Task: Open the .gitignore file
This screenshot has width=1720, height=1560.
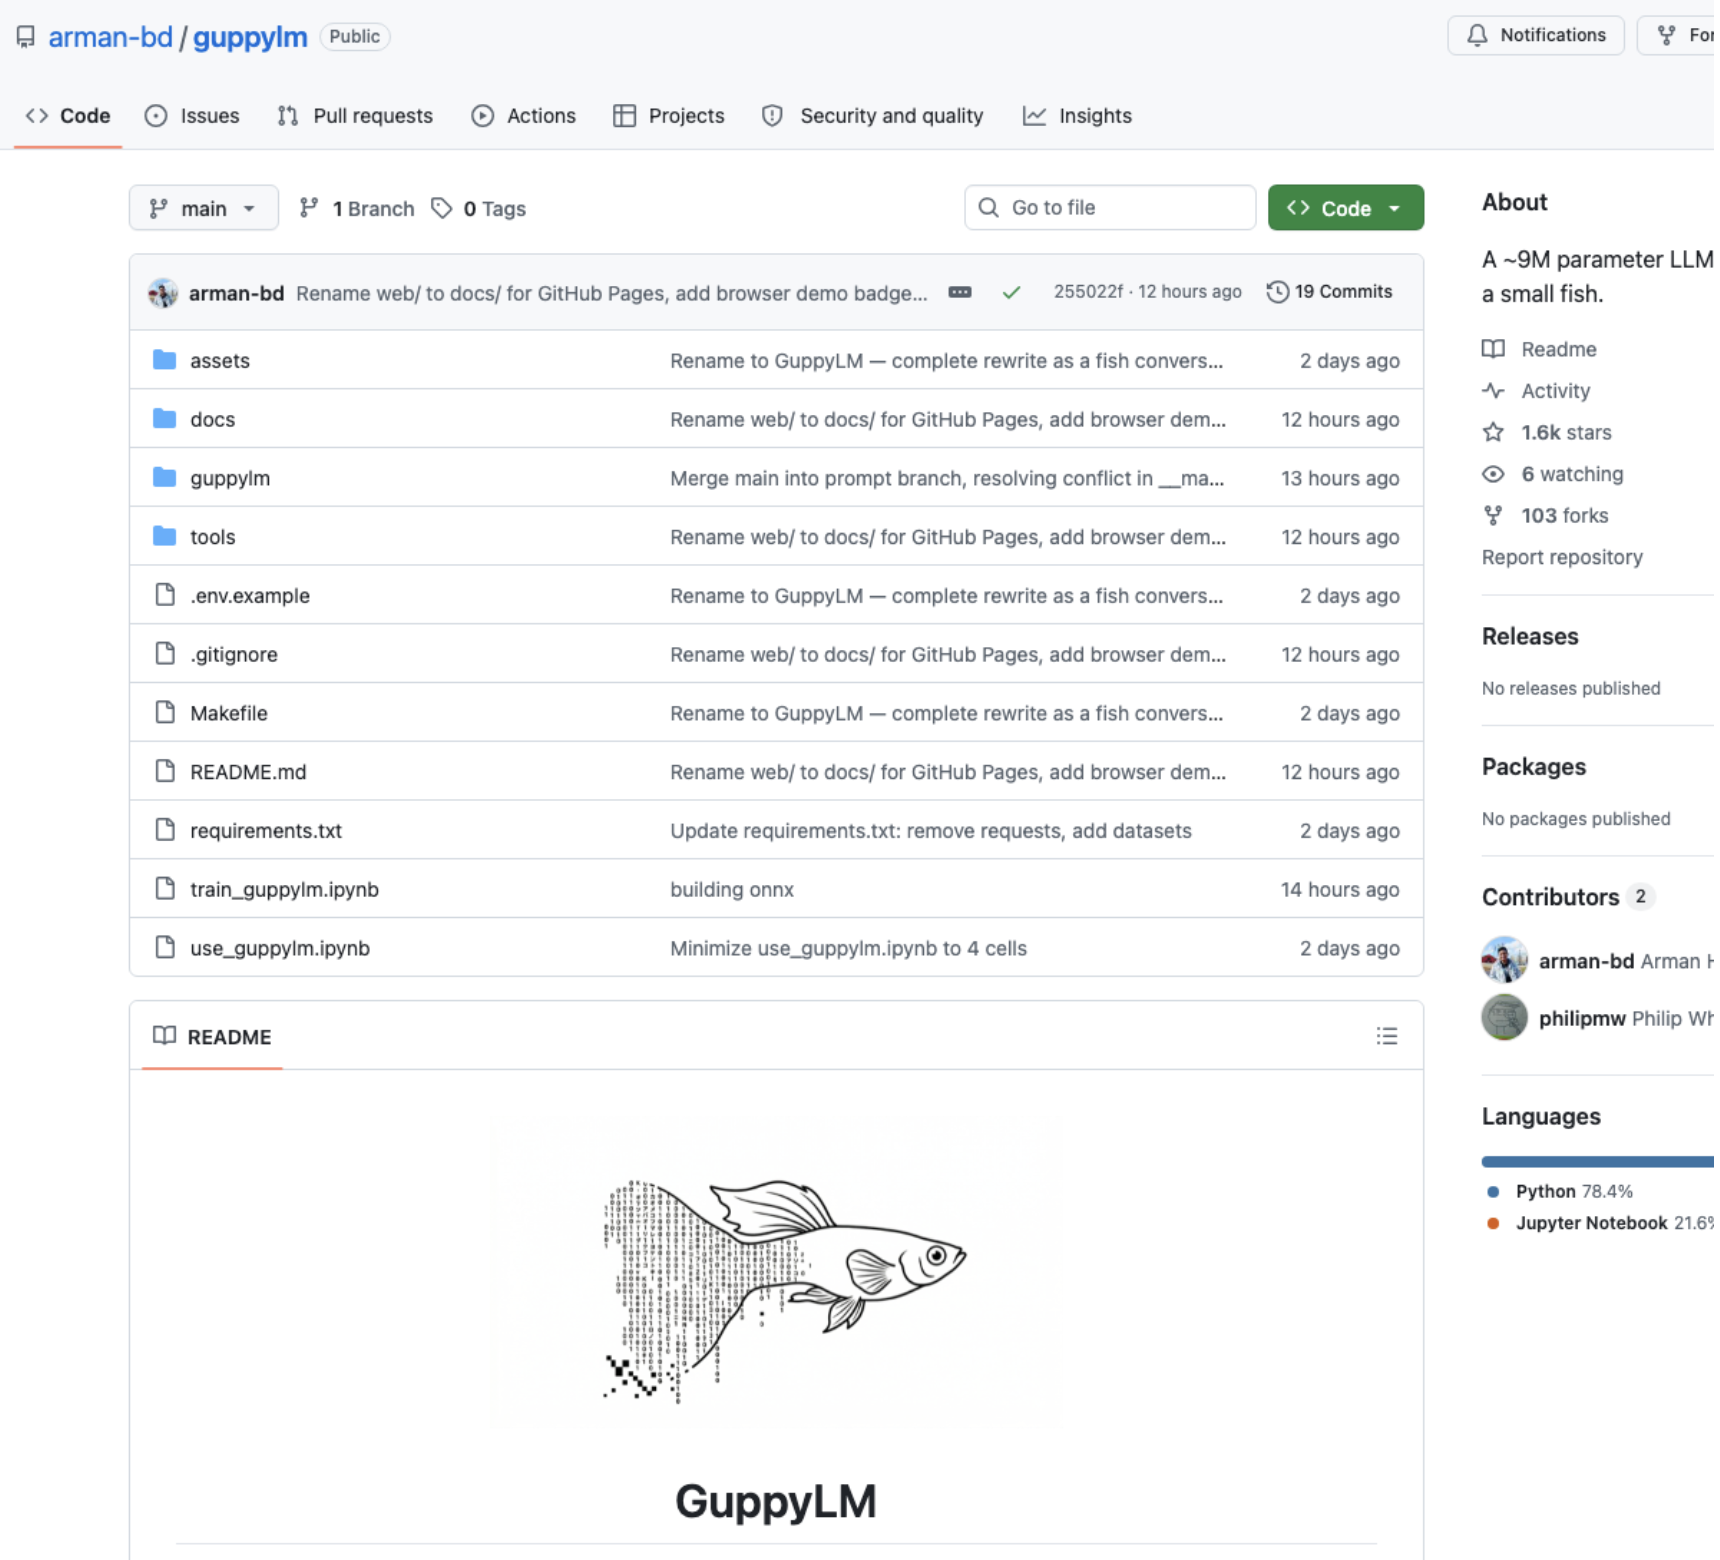Action: 234,655
